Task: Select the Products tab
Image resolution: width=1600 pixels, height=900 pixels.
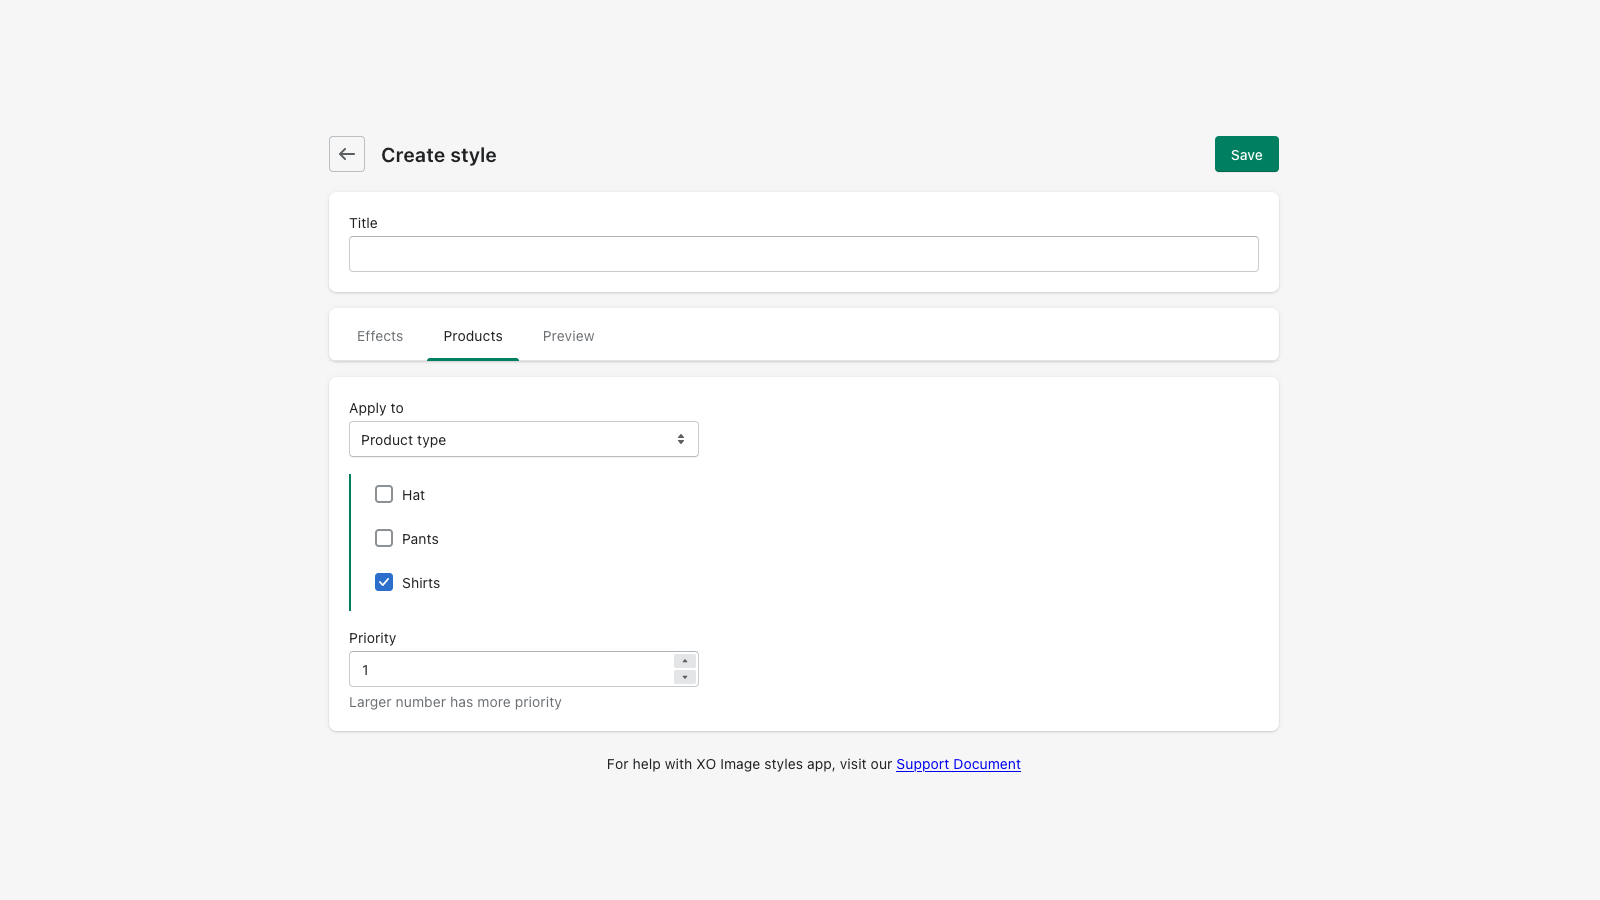Action: pyautogui.click(x=473, y=336)
